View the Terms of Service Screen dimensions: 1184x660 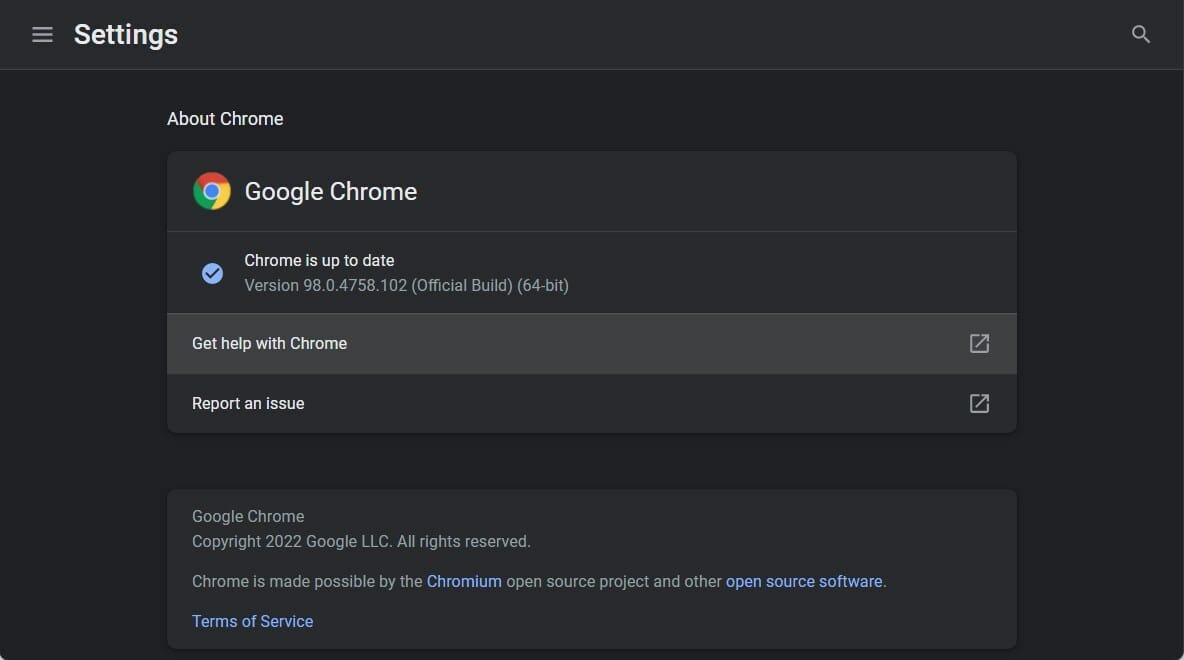tap(252, 621)
